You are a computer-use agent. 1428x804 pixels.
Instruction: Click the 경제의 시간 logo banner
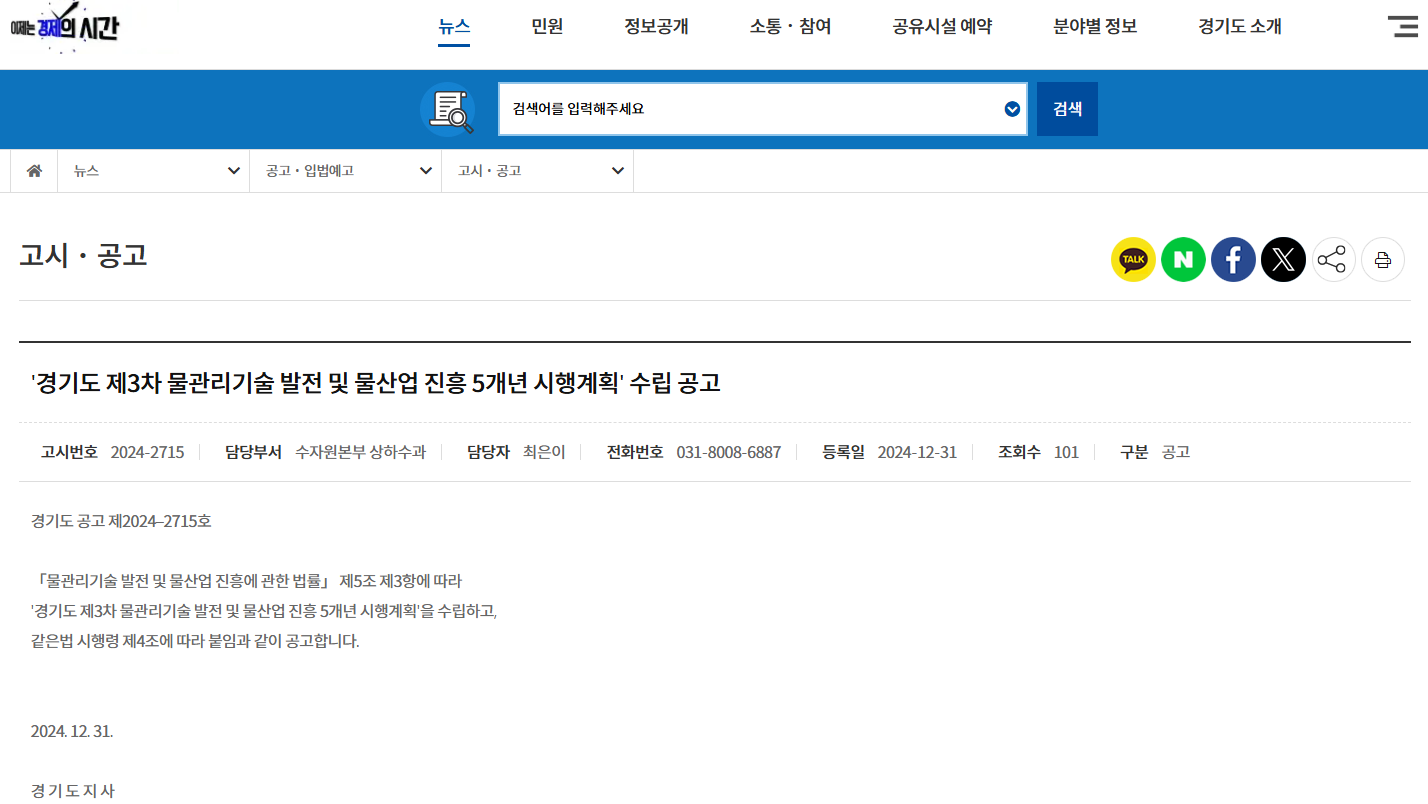coord(65,27)
